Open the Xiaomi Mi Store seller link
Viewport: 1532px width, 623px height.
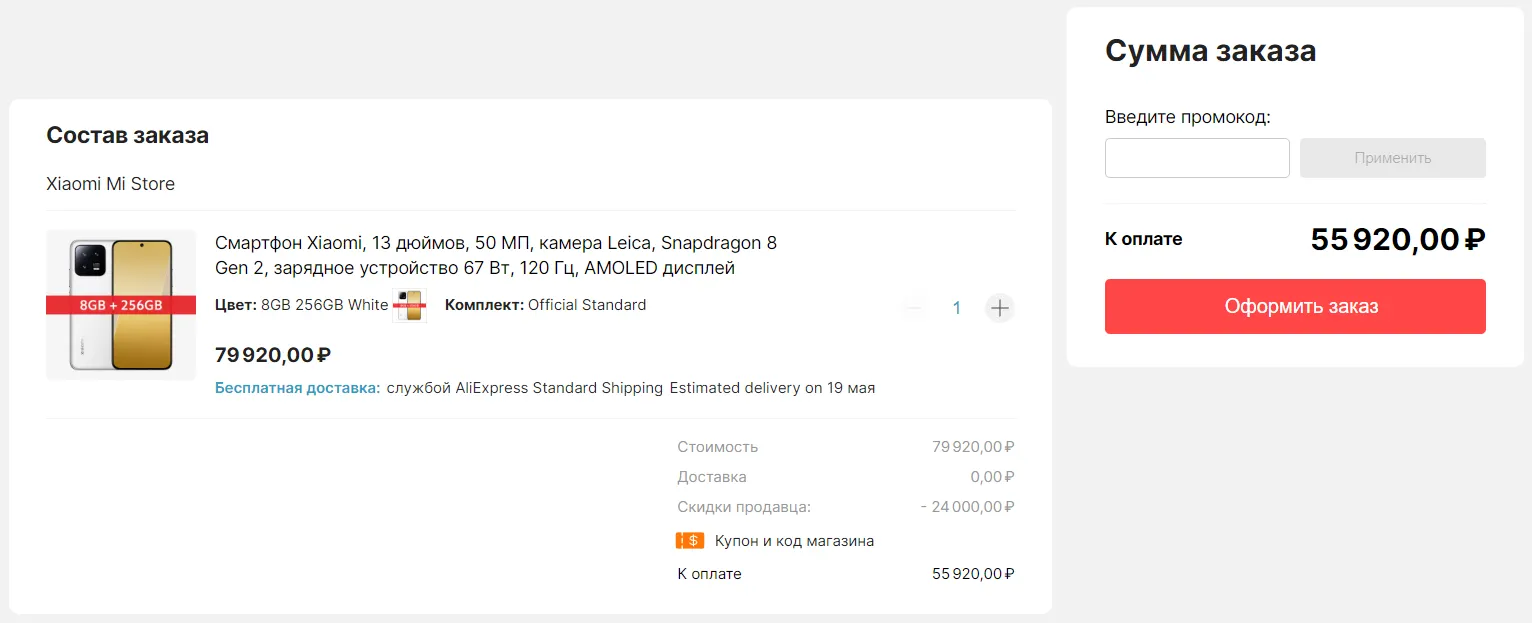[x=111, y=184]
